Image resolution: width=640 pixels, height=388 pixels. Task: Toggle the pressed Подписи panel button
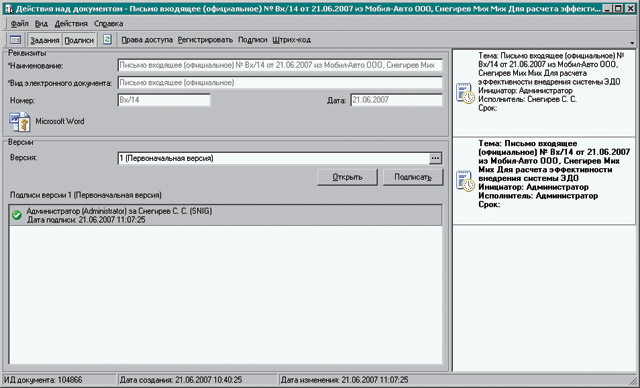[79, 40]
